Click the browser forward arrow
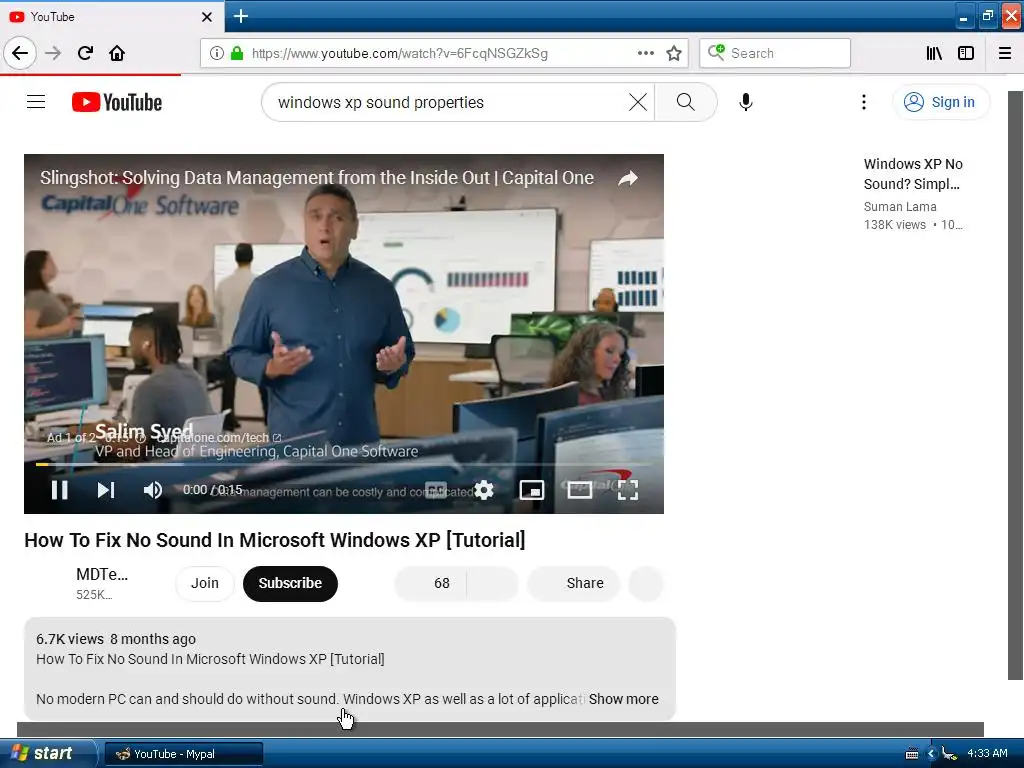The width and height of the screenshot is (1024, 768). point(53,54)
